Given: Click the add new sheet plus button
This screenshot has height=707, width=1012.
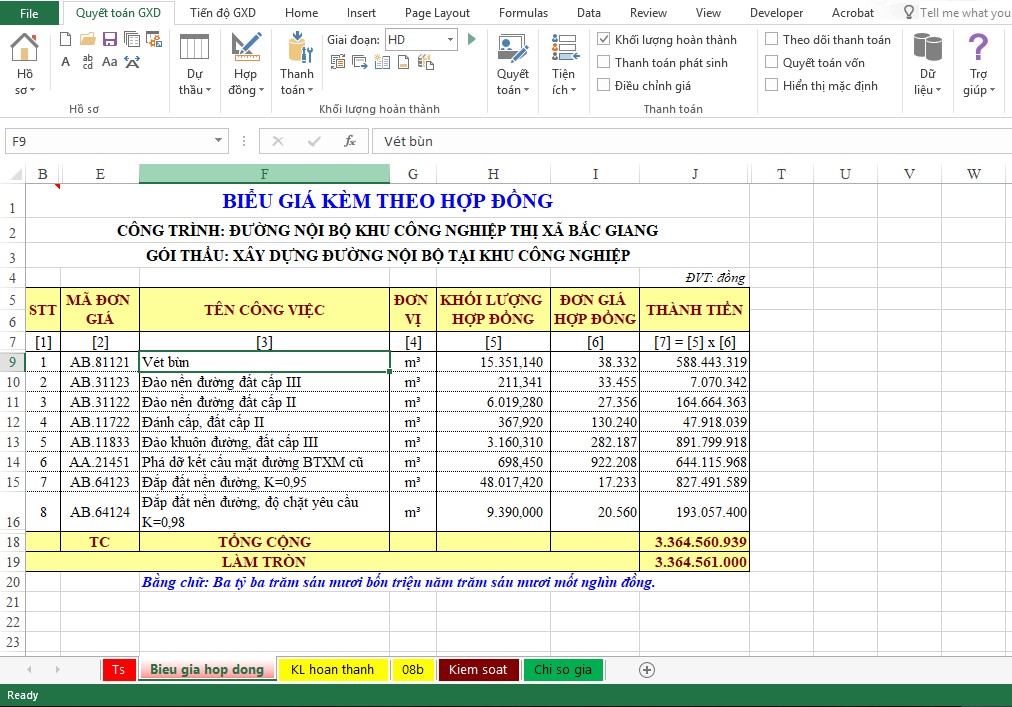Looking at the screenshot, I should click(x=647, y=669).
